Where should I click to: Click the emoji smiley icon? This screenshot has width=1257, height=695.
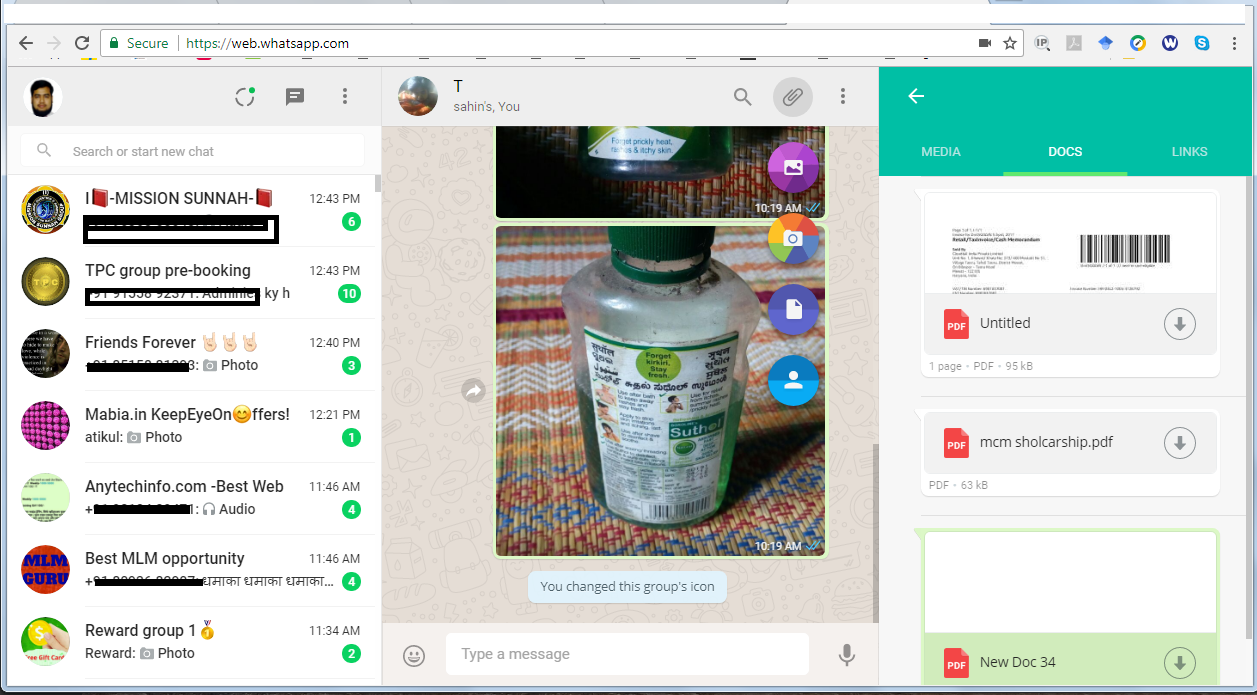coord(414,655)
